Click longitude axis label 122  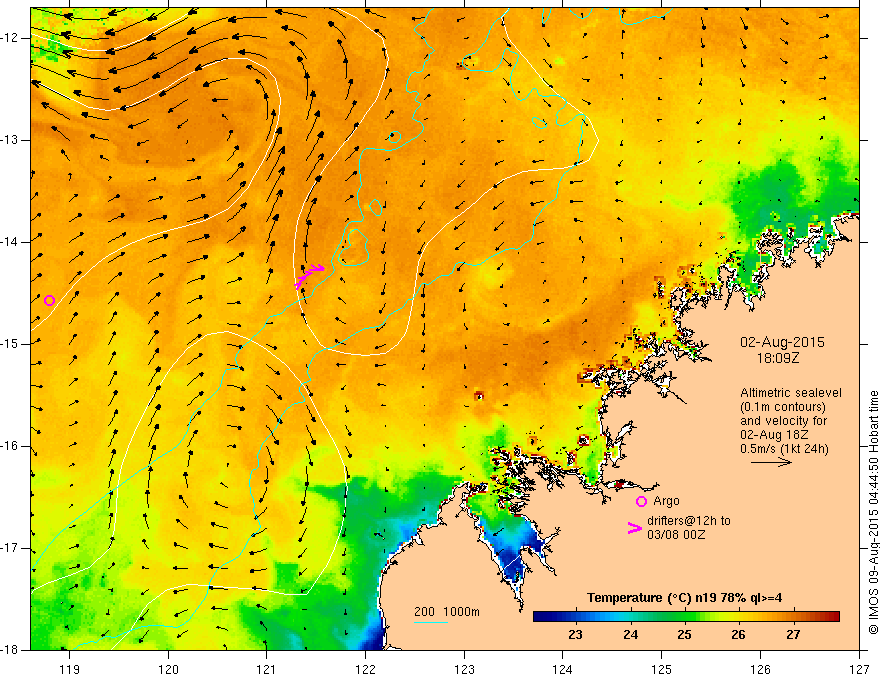click(365, 669)
